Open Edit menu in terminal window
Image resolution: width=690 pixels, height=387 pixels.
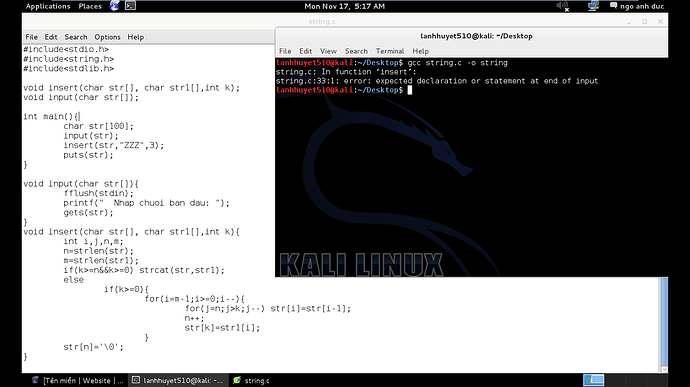coord(305,51)
